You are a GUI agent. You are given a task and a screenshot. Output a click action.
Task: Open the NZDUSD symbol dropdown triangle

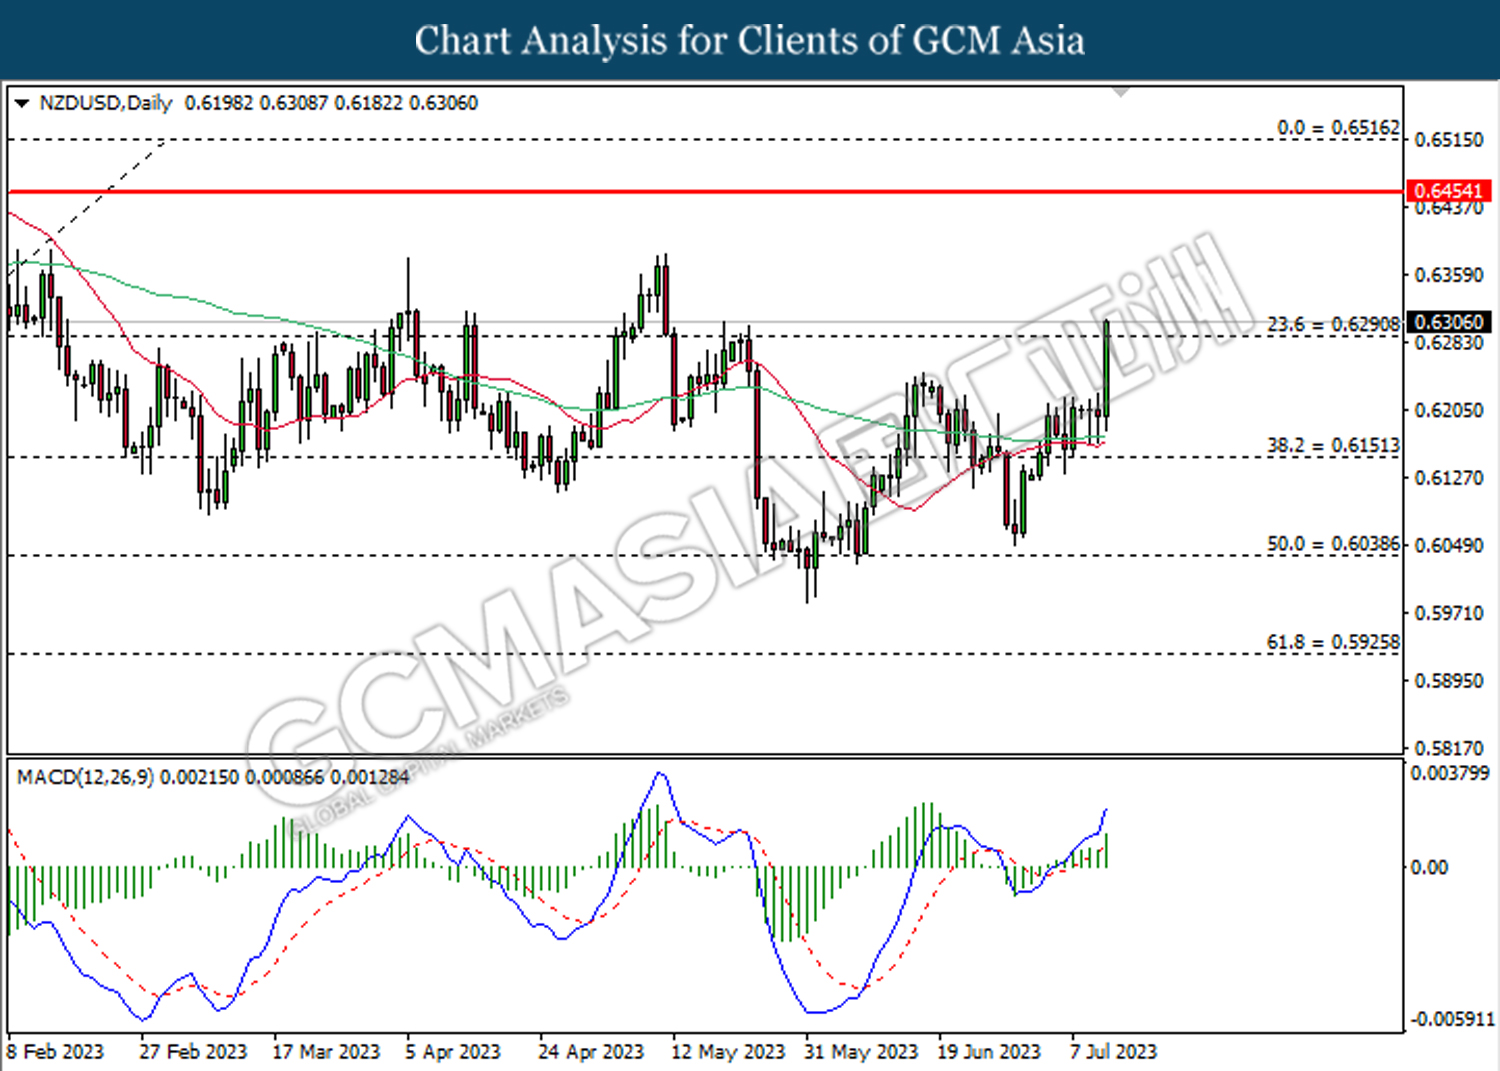tap(22, 104)
